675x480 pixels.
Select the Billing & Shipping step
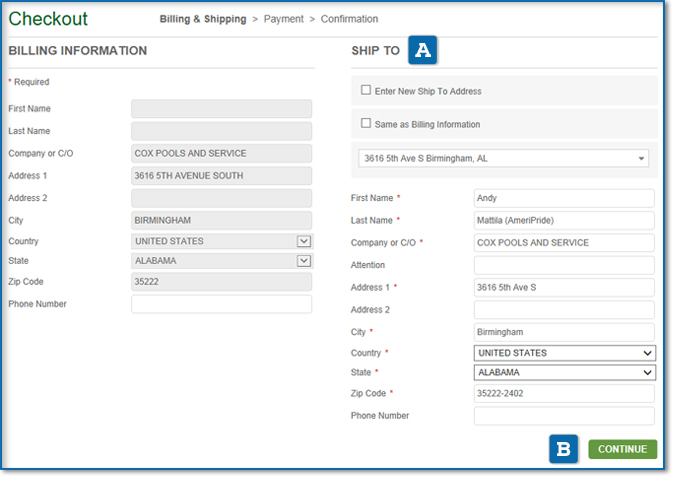[x=203, y=19]
